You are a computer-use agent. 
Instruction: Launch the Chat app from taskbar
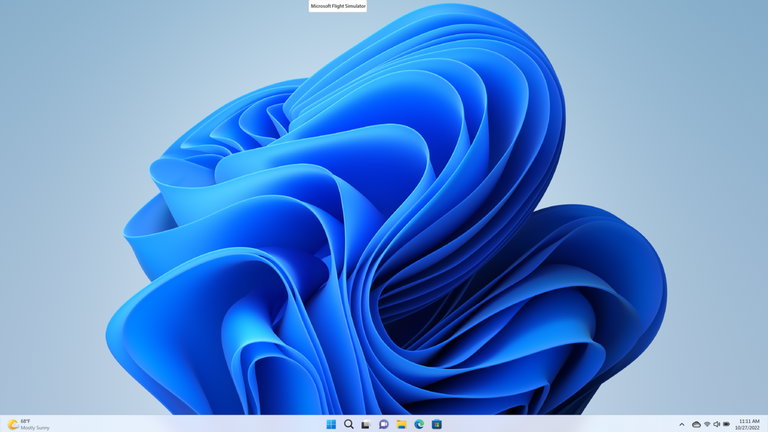384,424
